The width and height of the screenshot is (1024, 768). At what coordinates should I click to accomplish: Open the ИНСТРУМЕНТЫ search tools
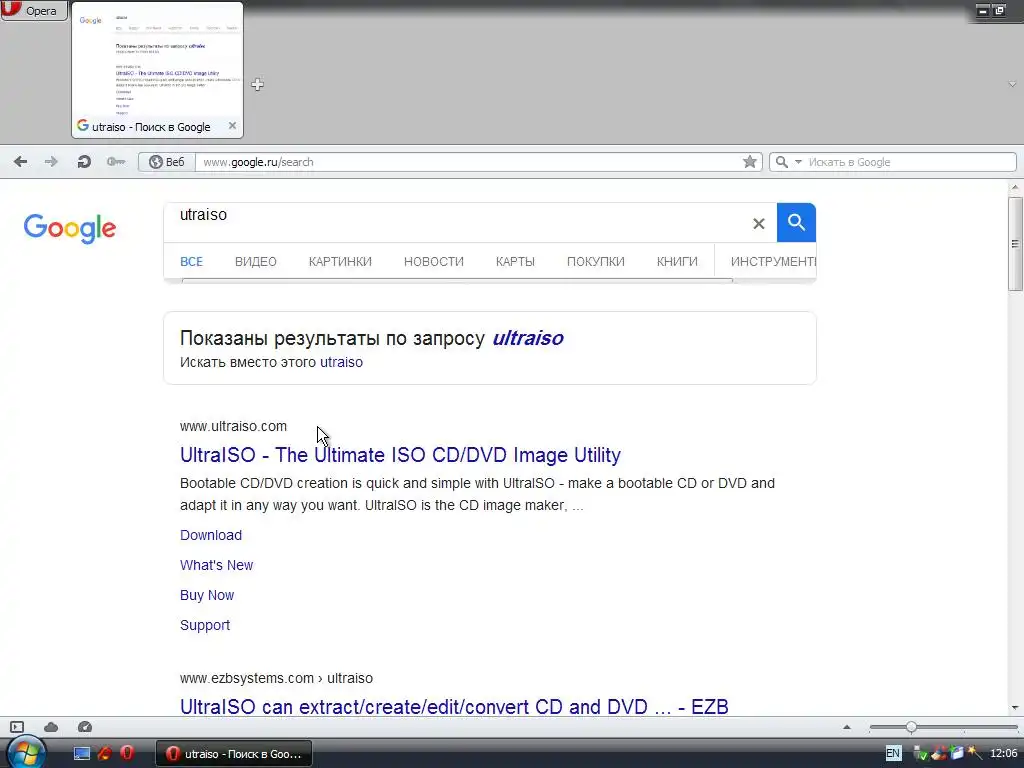[773, 262]
